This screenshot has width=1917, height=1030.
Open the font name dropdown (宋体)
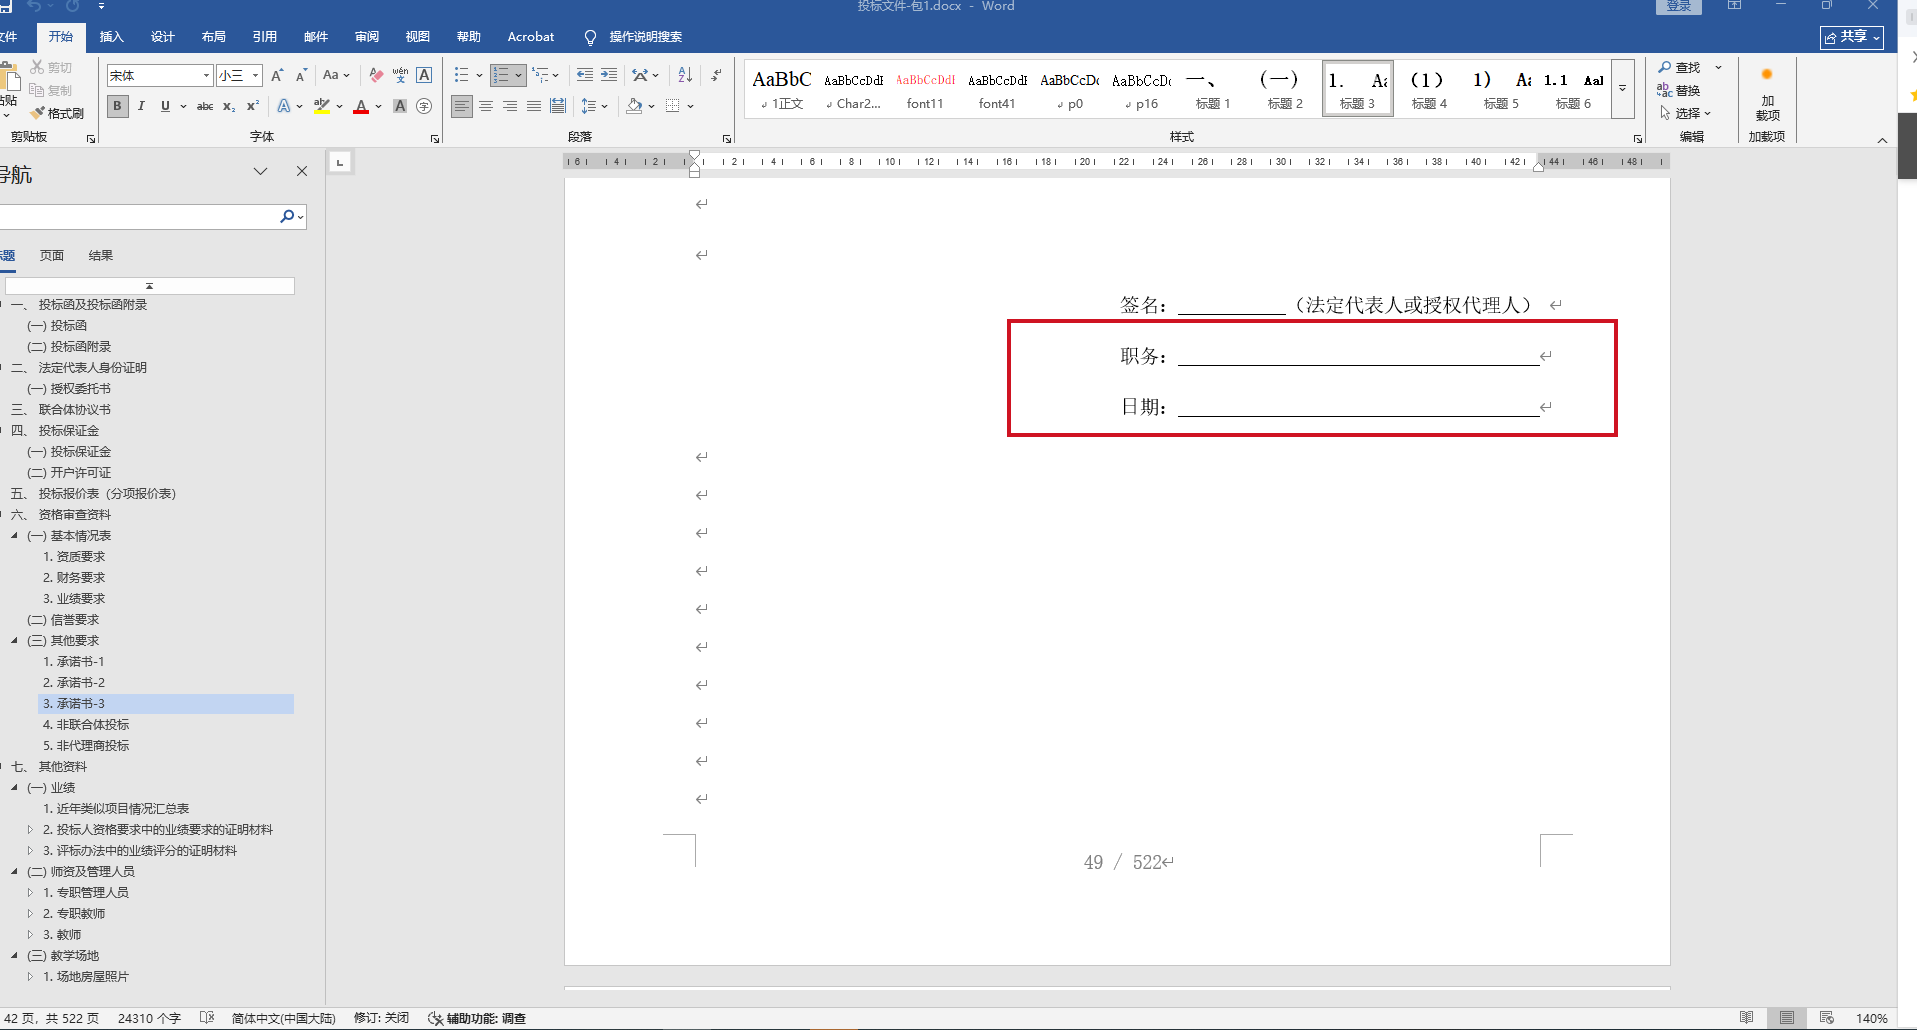coord(206,76)
